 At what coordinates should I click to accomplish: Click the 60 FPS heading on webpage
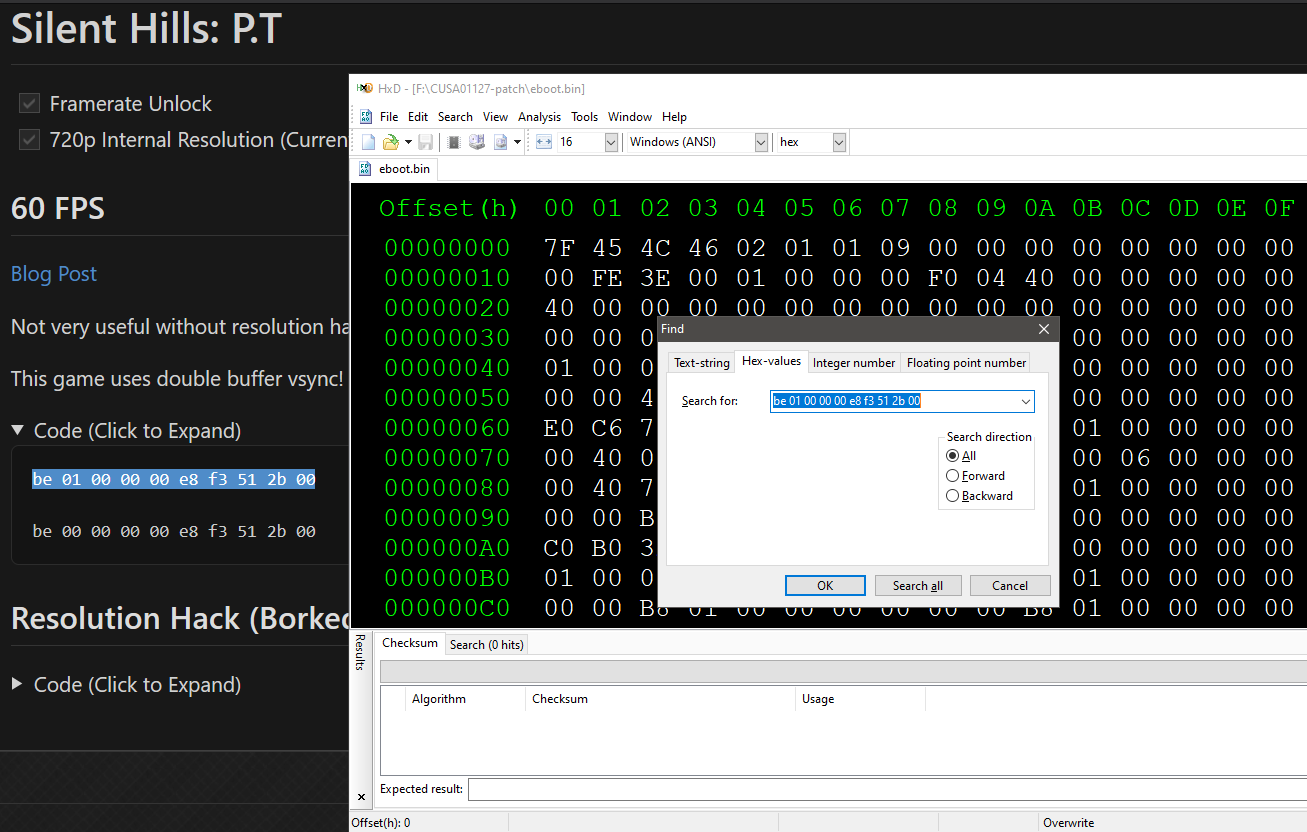[58, 209]
